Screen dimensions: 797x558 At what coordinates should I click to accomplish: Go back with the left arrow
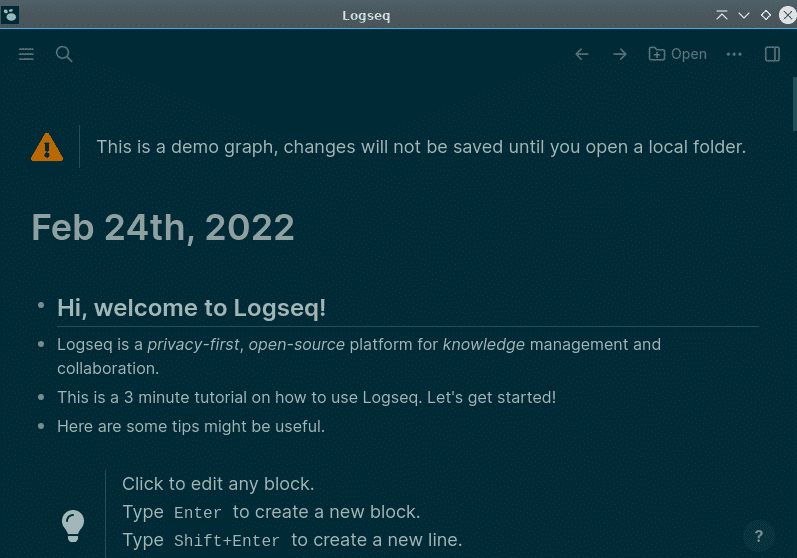pos(582,54)
